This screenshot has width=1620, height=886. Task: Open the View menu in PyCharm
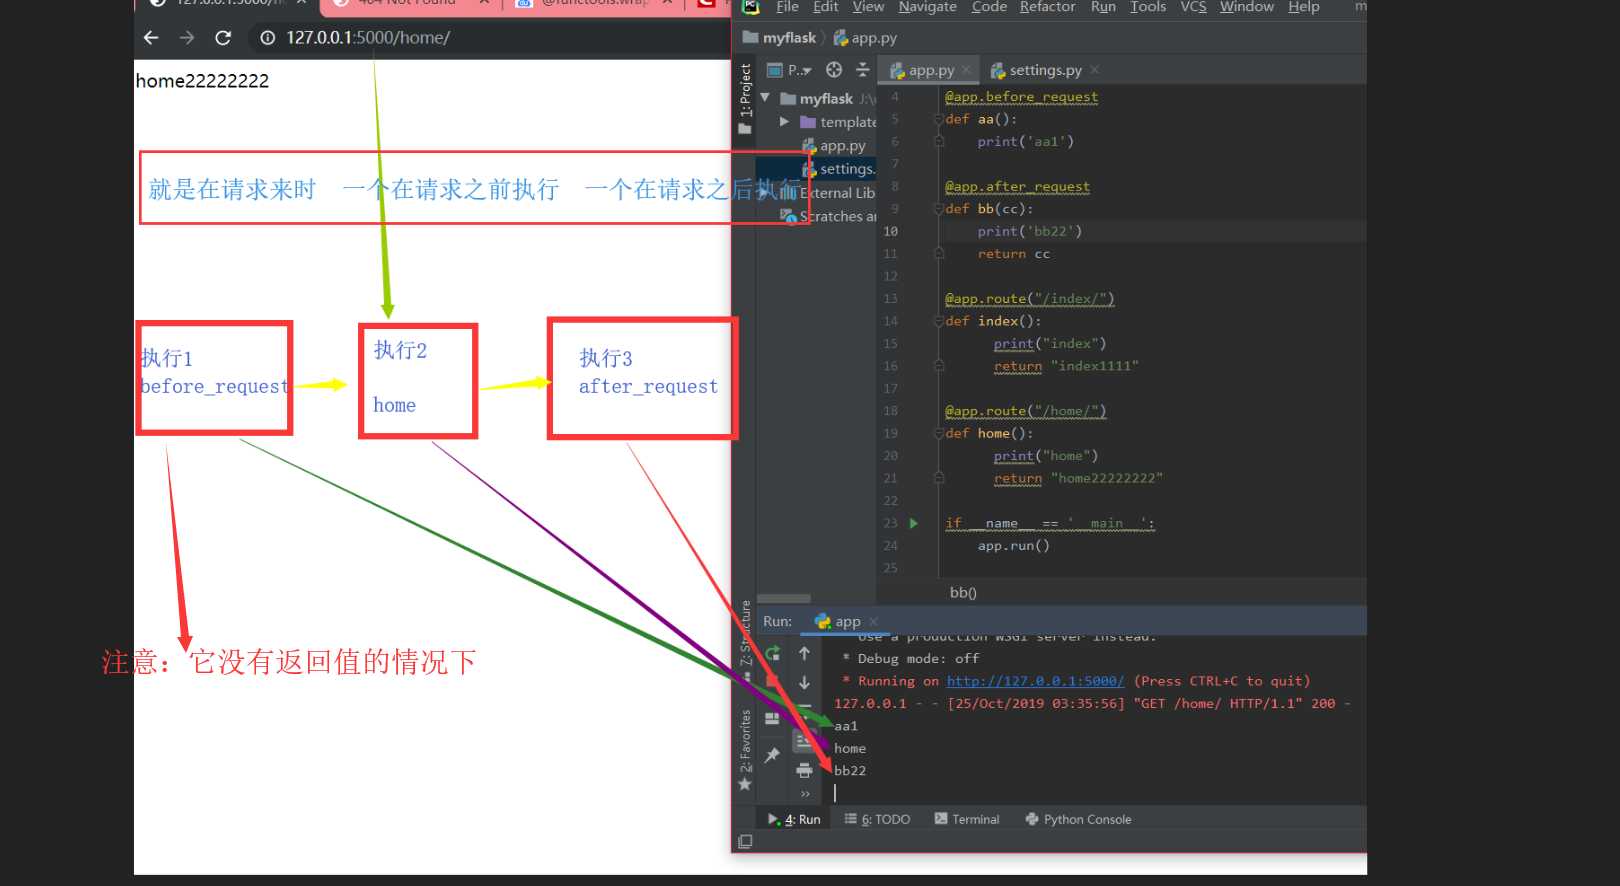click(868, 7)
